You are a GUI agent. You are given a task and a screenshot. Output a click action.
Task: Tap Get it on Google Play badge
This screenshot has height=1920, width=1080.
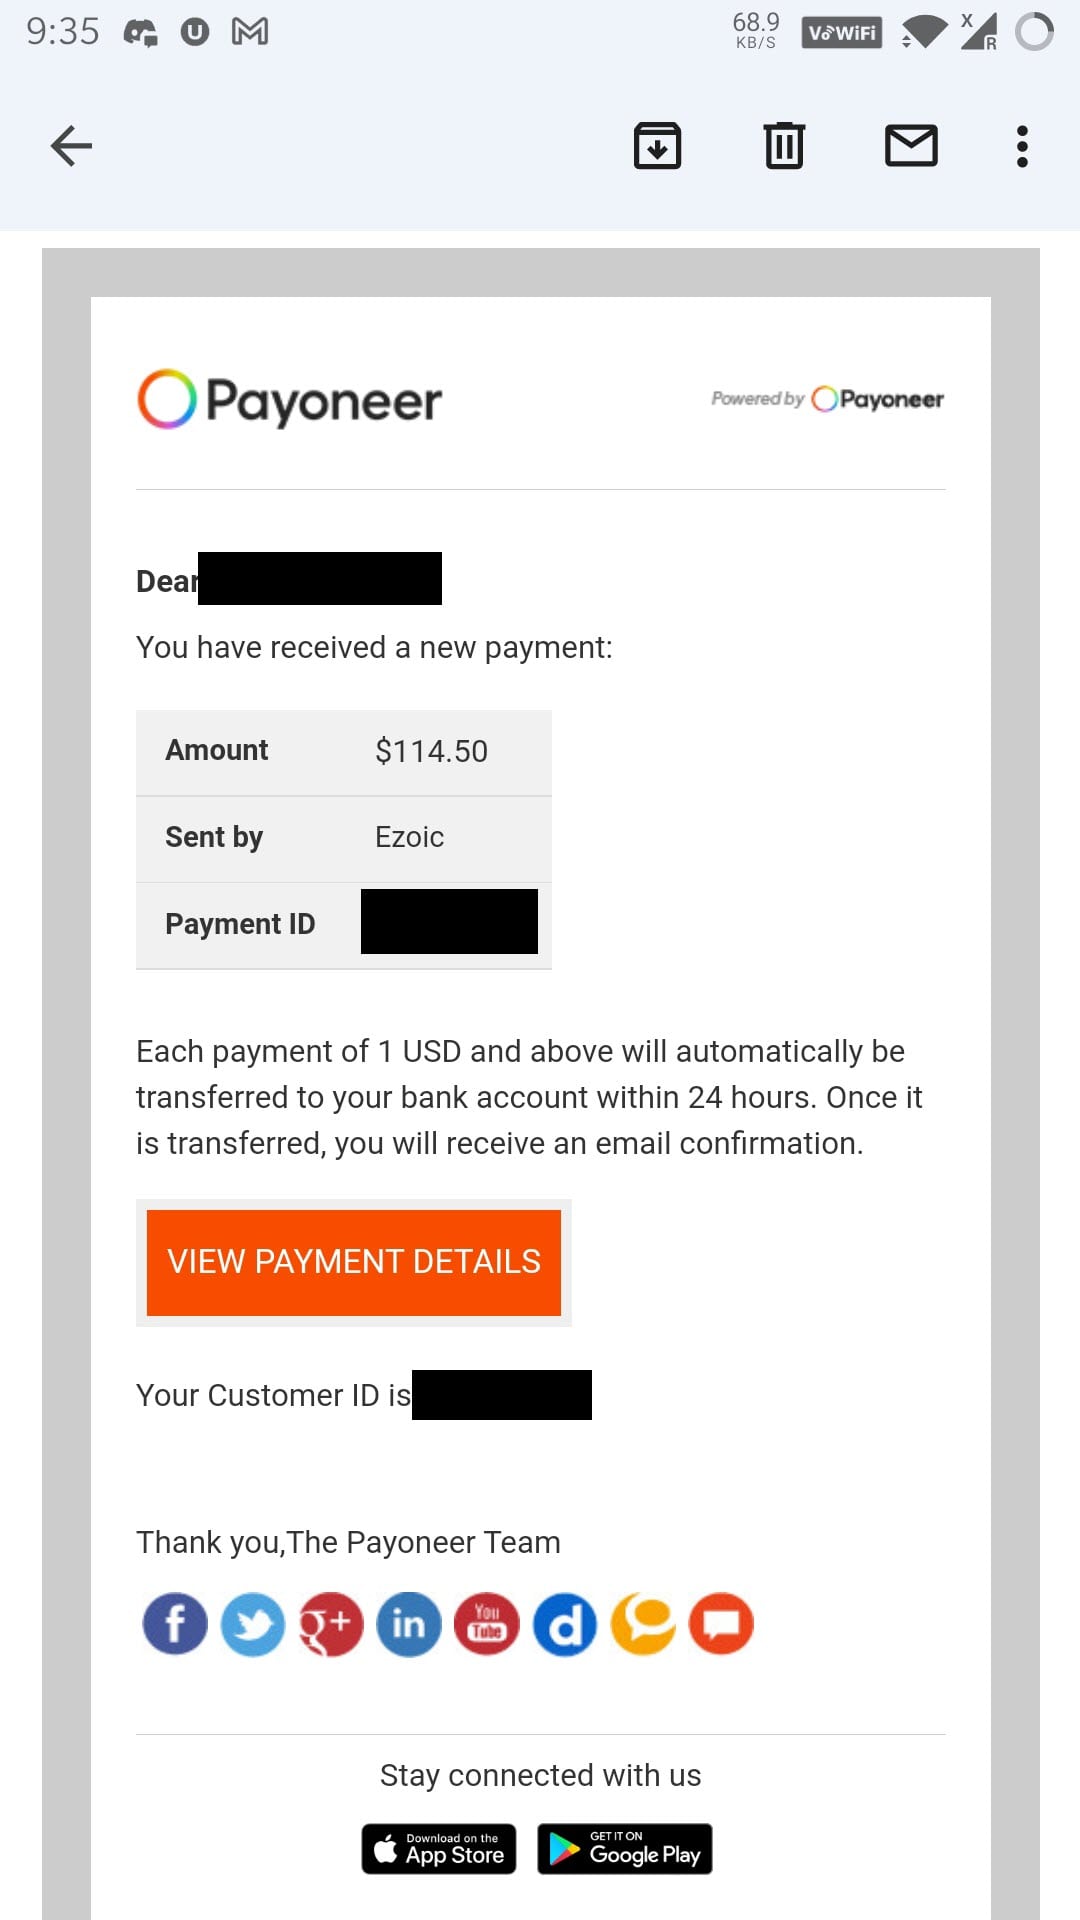[x=625, y=1849]
